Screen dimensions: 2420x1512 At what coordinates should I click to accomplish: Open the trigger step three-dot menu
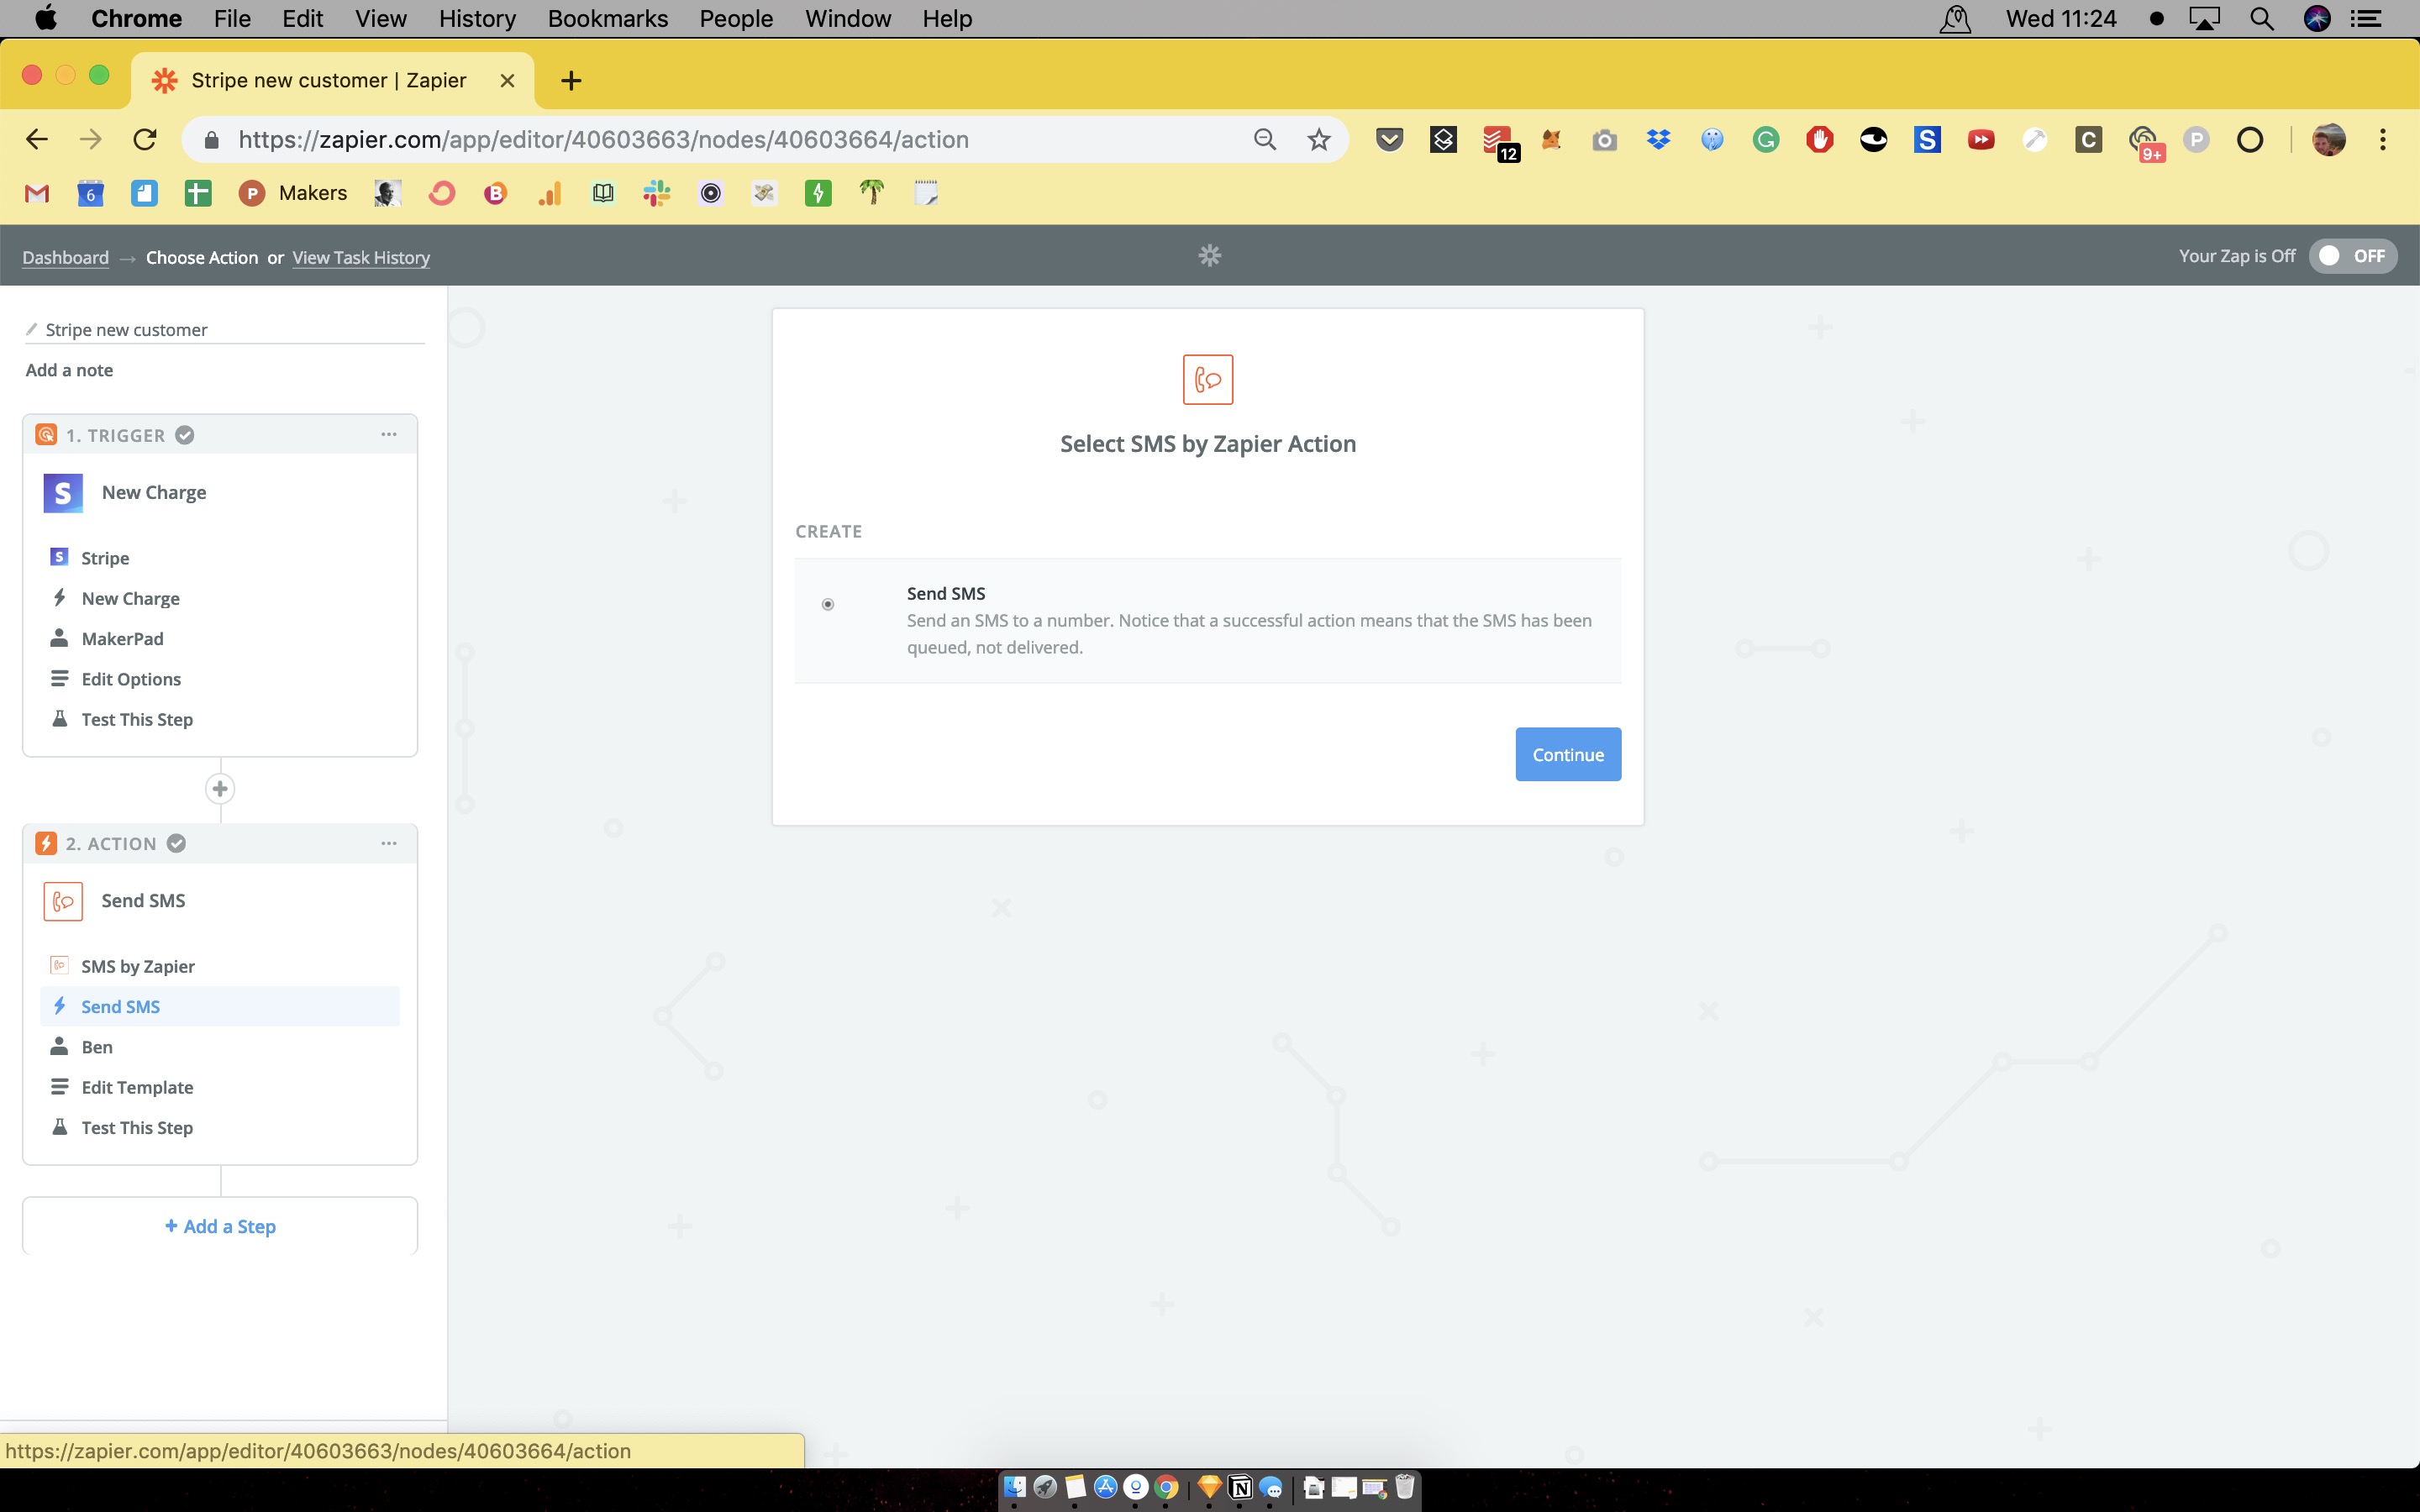389,434
